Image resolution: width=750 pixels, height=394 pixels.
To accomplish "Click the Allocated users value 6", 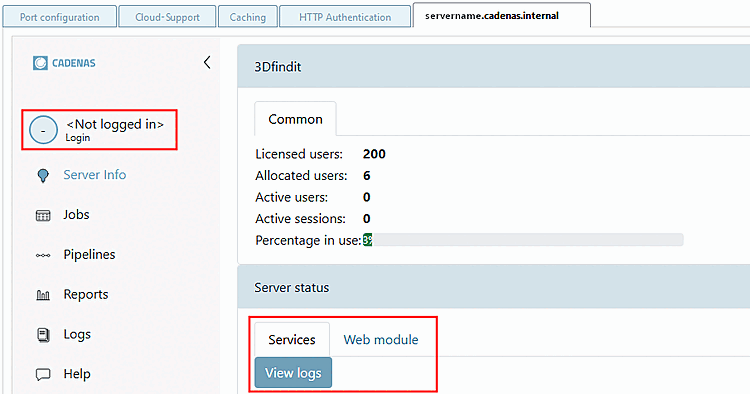I will click(x=366, y=175).
